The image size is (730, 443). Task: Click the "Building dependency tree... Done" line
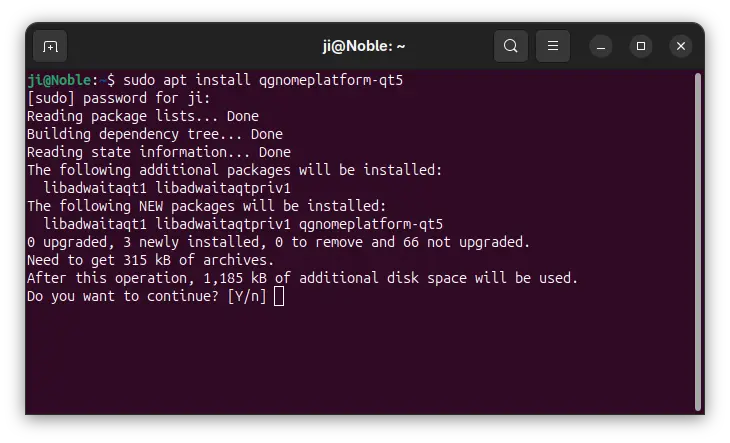click(x=155, y=134)
